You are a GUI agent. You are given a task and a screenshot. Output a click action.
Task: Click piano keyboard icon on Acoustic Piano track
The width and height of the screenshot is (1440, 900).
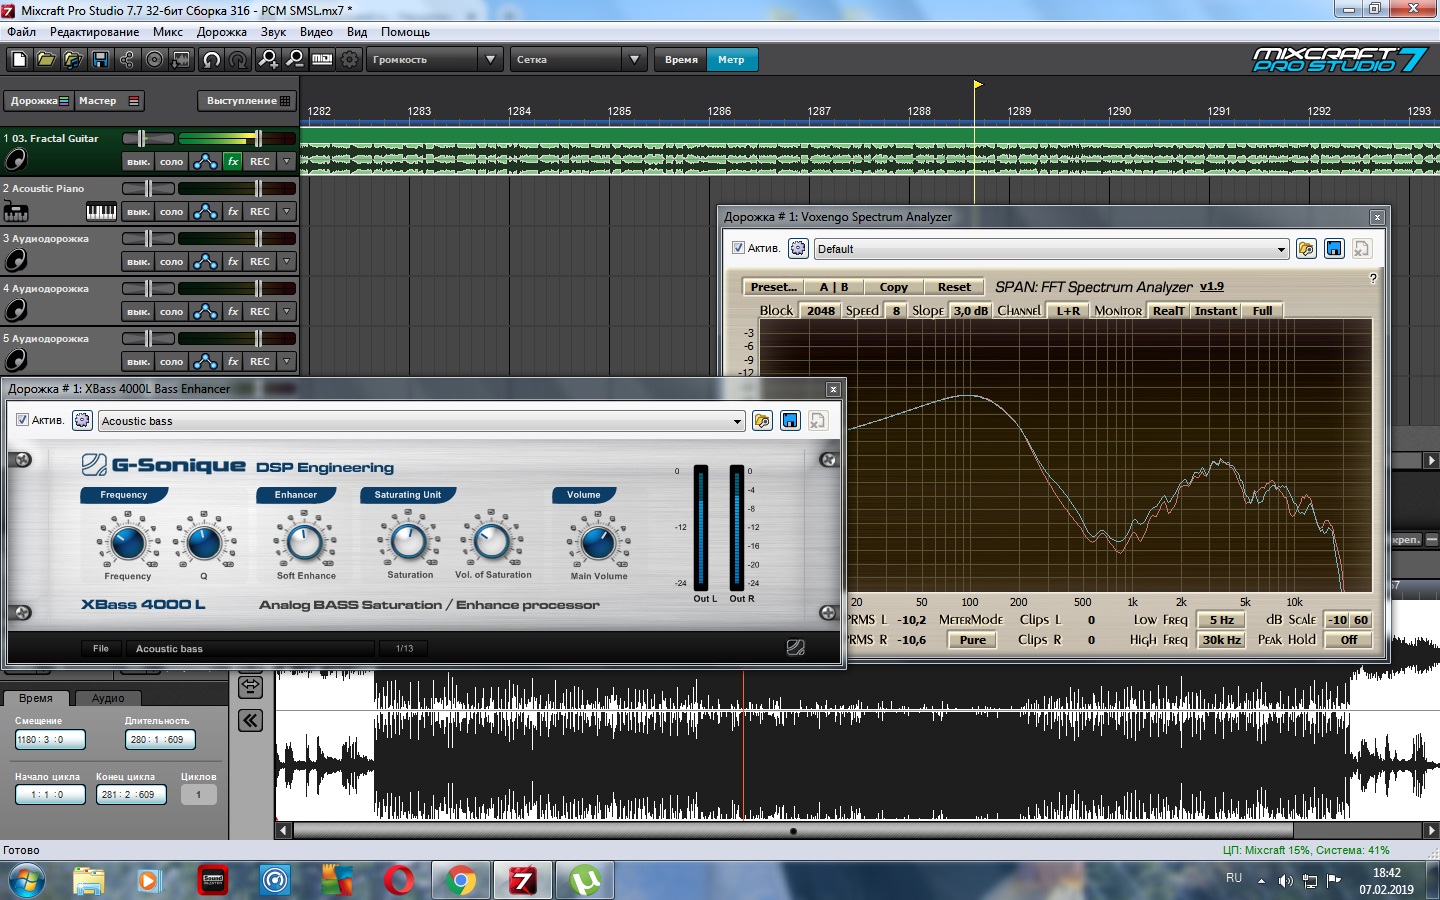pyautogui.click(x=101, y=211)
